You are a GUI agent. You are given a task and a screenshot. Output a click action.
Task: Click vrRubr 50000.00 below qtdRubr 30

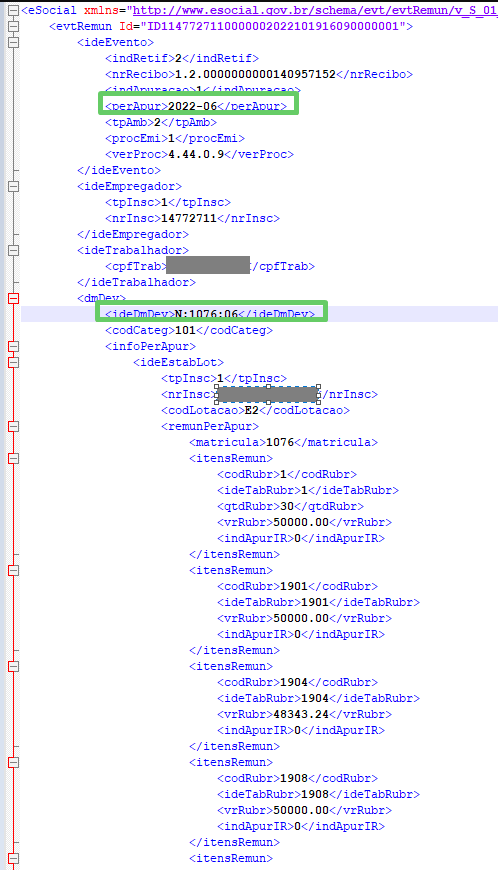[x=304, y=523]
